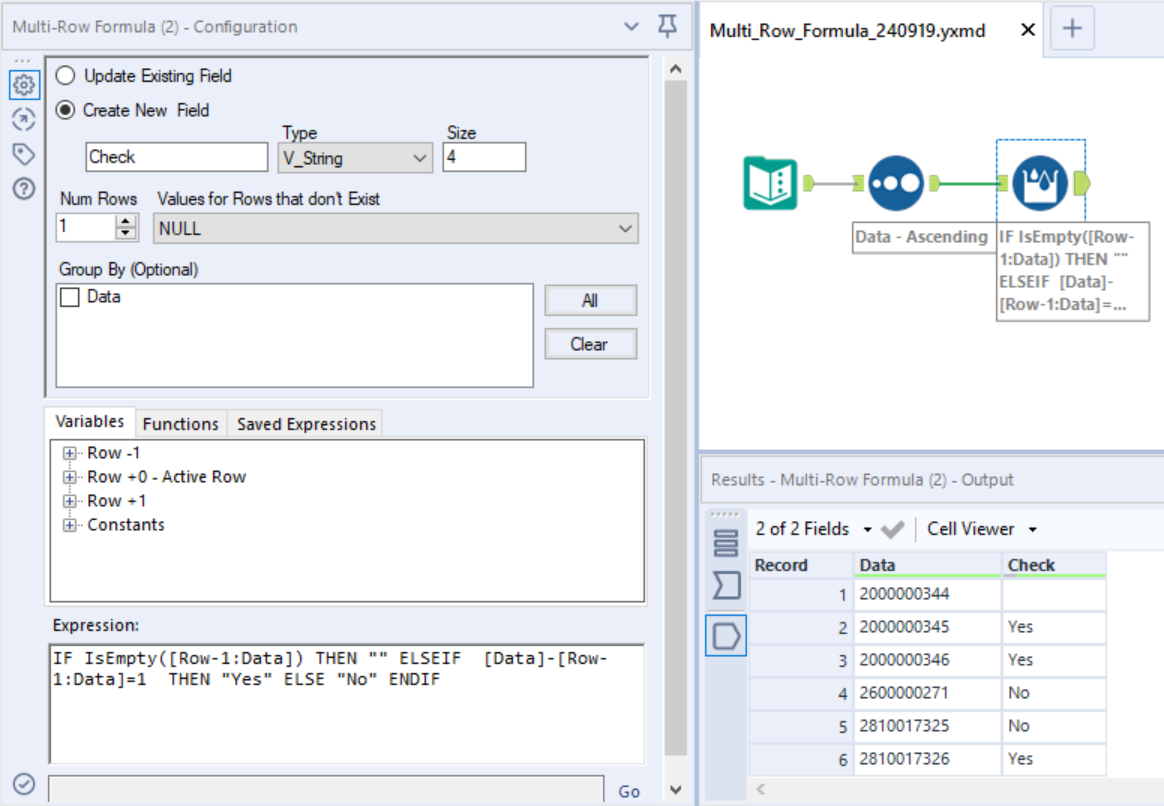The width and height of the screenshot is (1164, 806).
Task: Switch to the Functions tab
Action: tap(180, 423)
